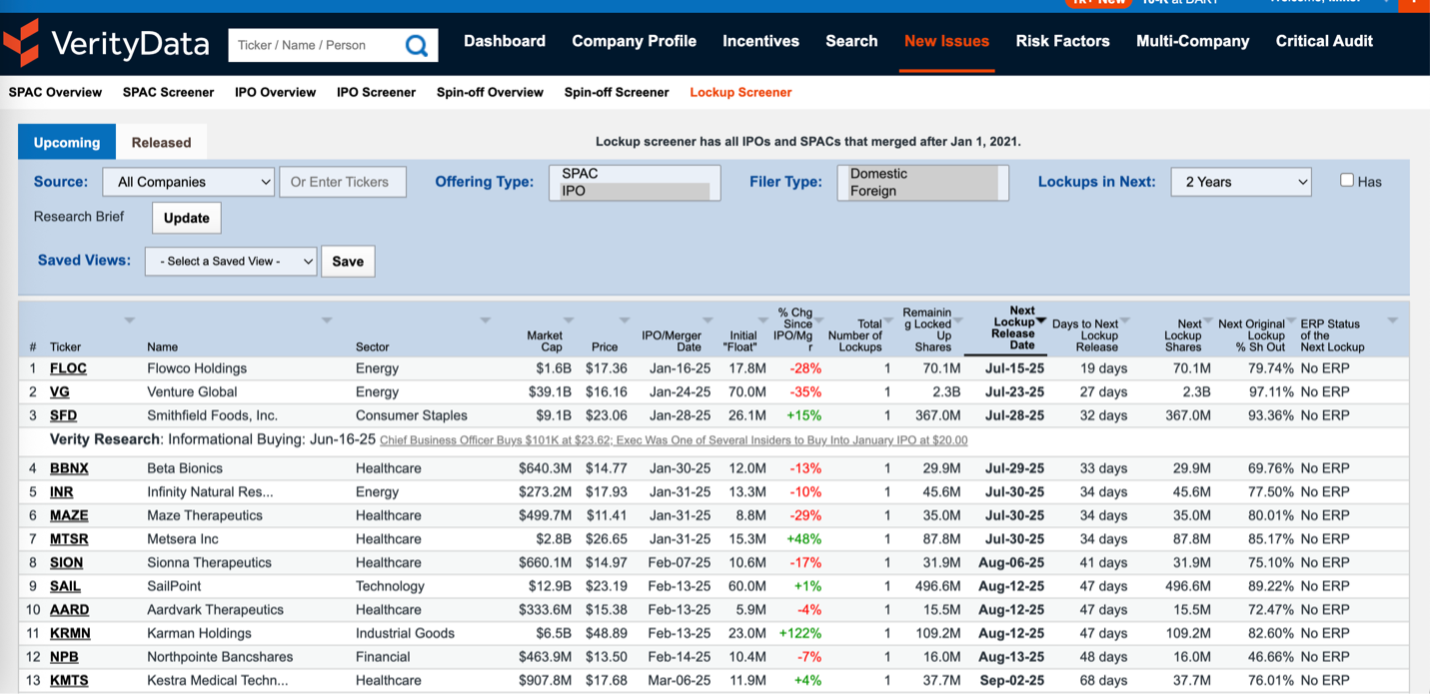Click the magnifier search icon
Screen dimensions: 1430x696
click(x=416, y=45)
